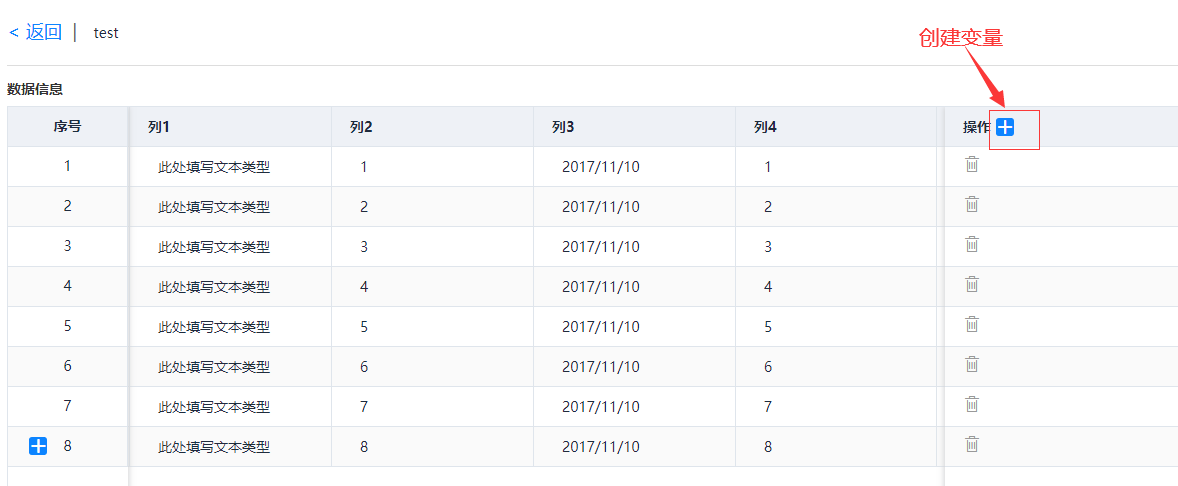Image resolution: width=1178 pixels, height=486 pixels.
Task: Delete row 3 with its trash icon
Action: pos(971,244)
